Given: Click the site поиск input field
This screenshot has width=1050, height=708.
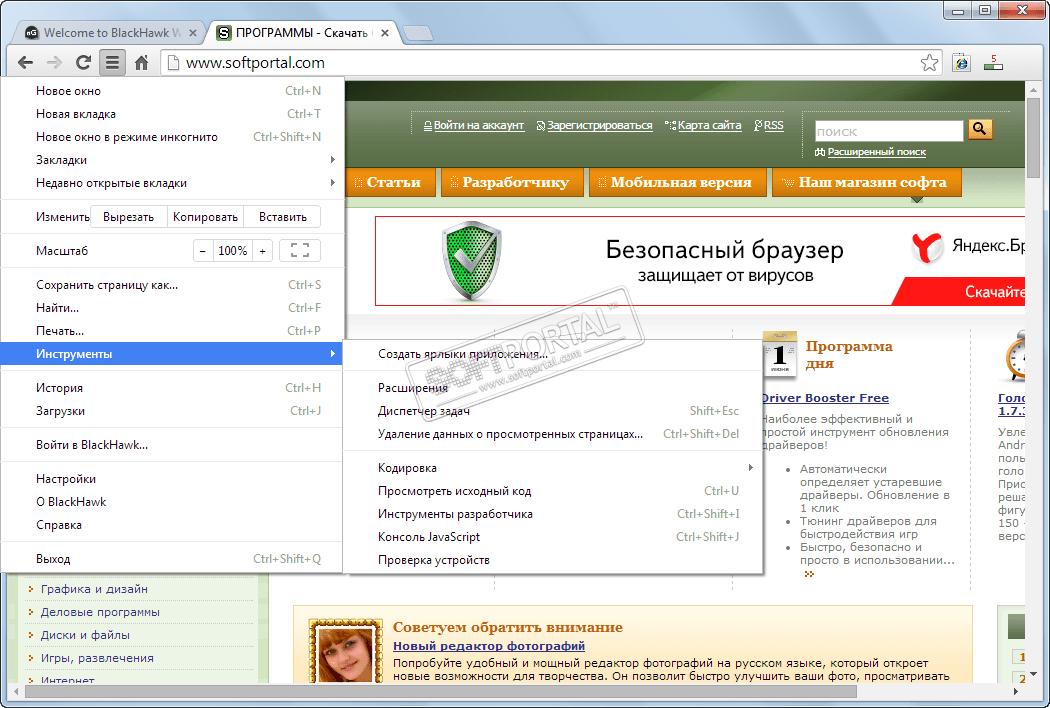Looking at the screenshot, I should (889, 131).
